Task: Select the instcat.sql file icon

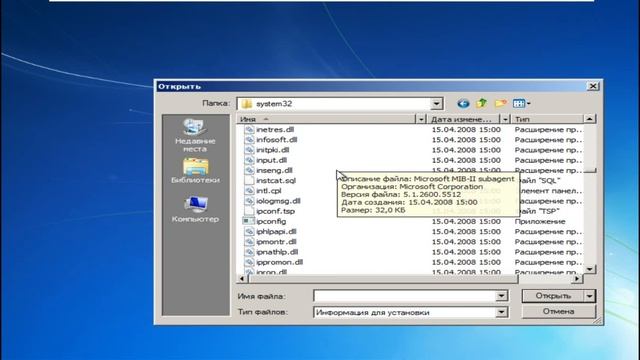Action: point(249,180)
